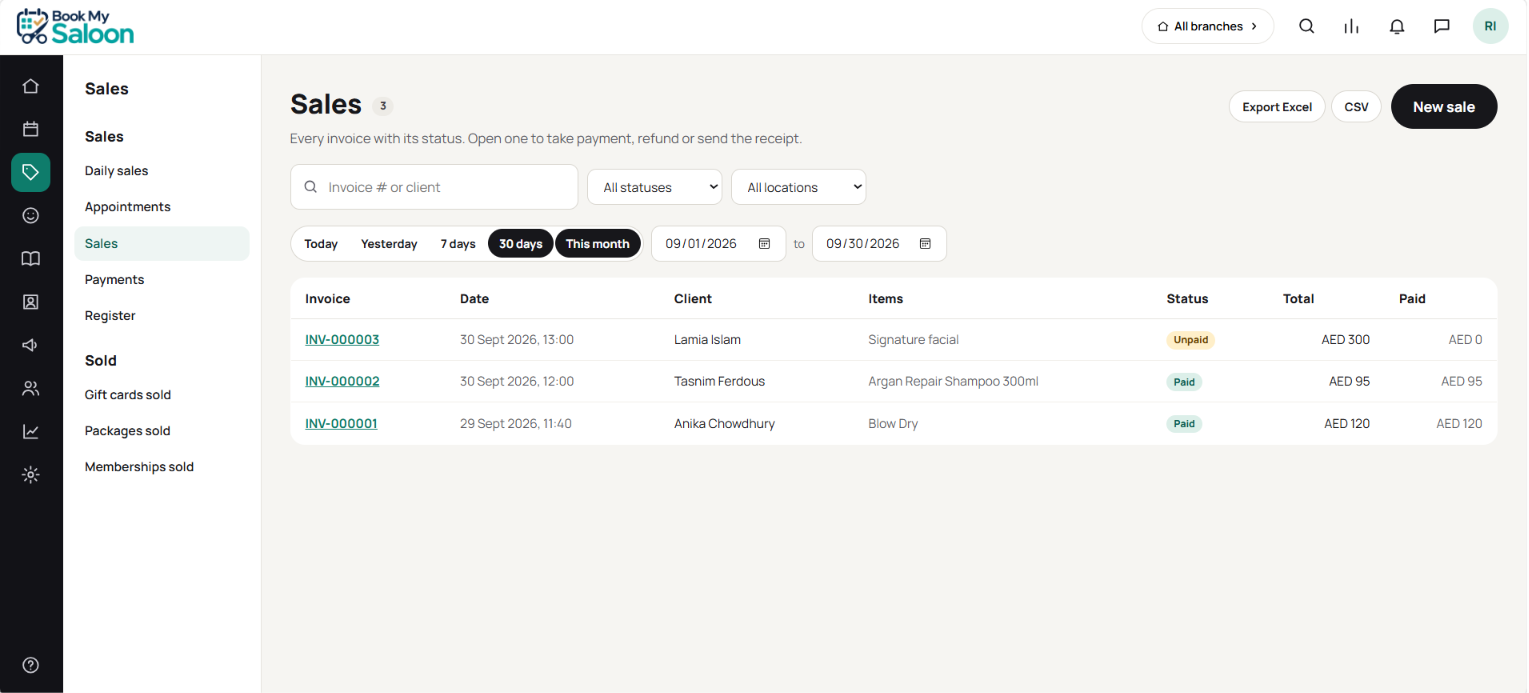Select the Yesterday date range

click(389, 244)
